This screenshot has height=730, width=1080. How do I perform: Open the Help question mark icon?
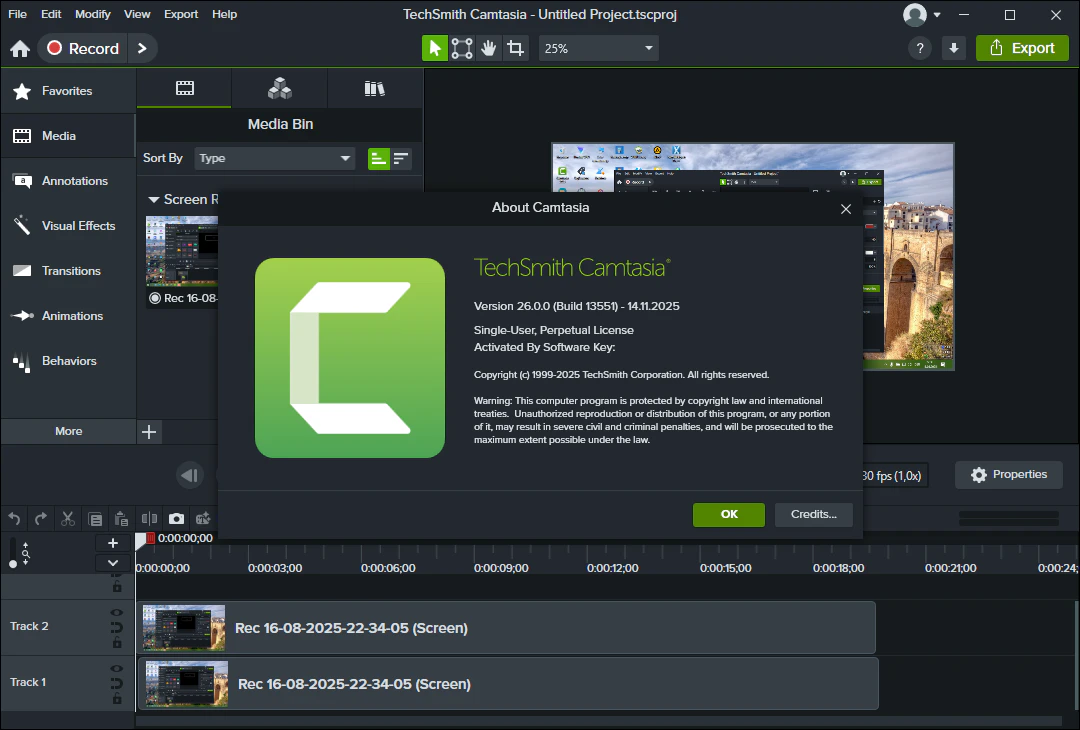click(920, 48)
